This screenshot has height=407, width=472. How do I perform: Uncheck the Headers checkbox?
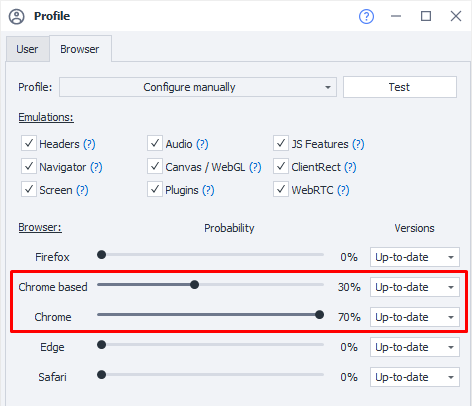[x=29, y=143]
